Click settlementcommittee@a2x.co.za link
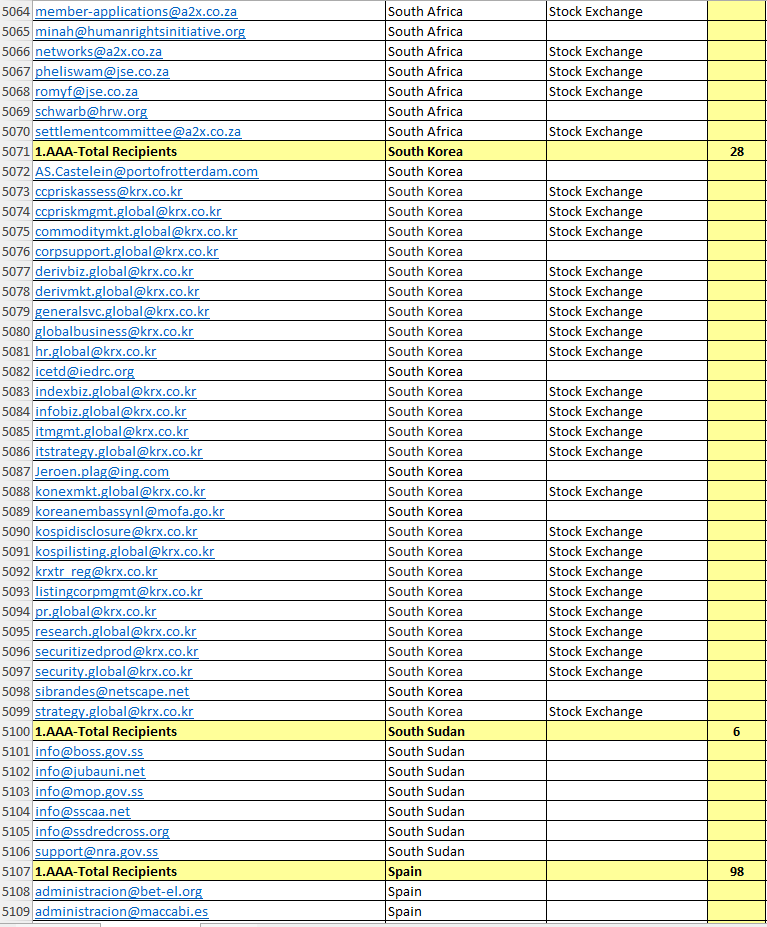Image resolution: width=767 pixels, height=927 pixels. coord(138,132)
